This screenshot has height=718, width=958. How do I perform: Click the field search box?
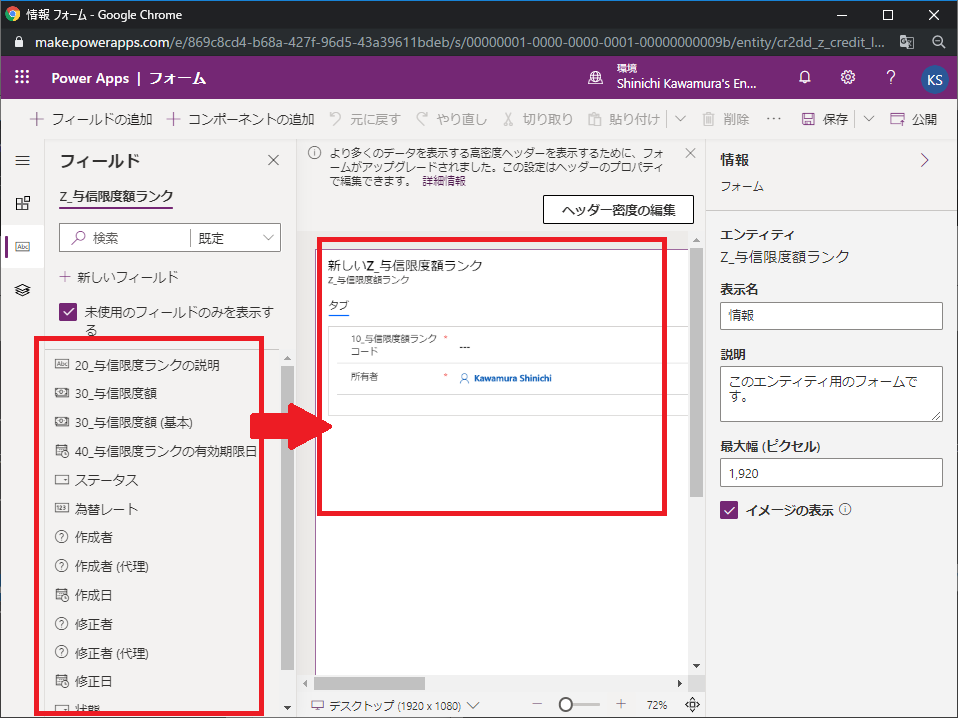coord(125,238)
